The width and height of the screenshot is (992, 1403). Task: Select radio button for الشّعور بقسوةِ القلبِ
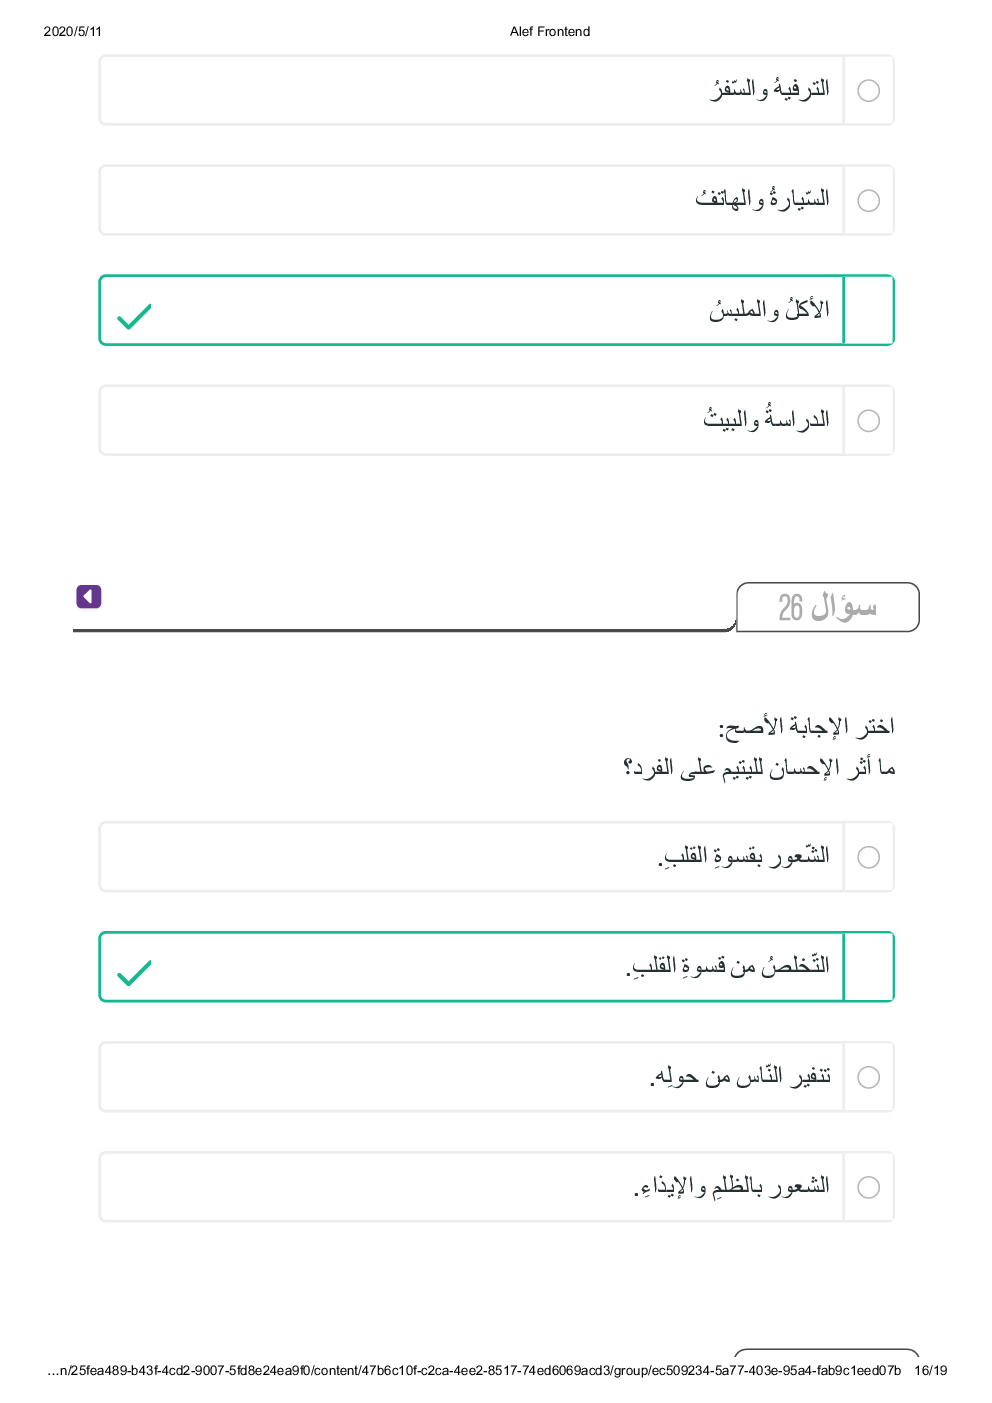pyautogui.click(x=868, y=858)
